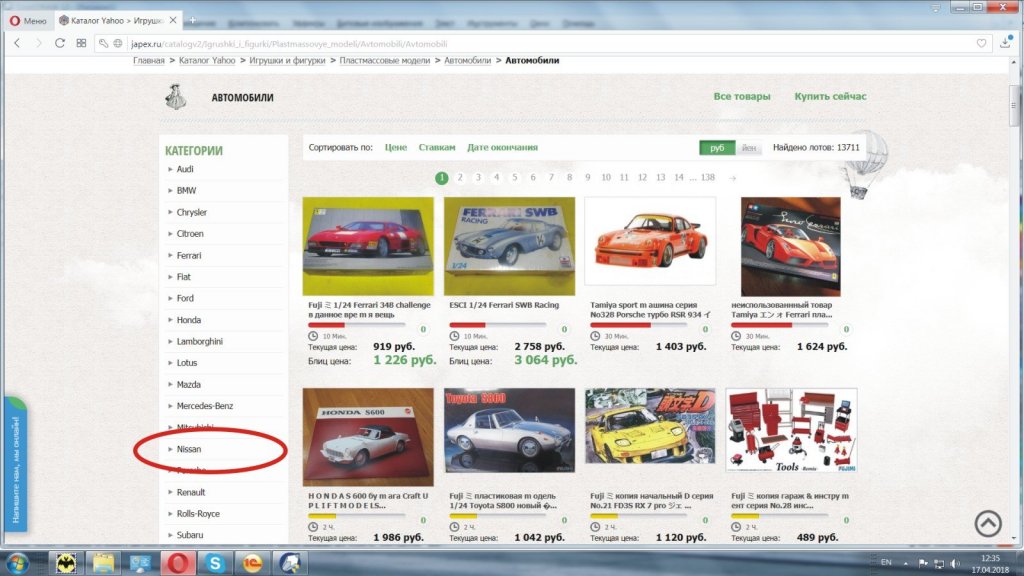Click the address bar URL field
Viewport: 1024px width, 576px height.
click(500, 43)
